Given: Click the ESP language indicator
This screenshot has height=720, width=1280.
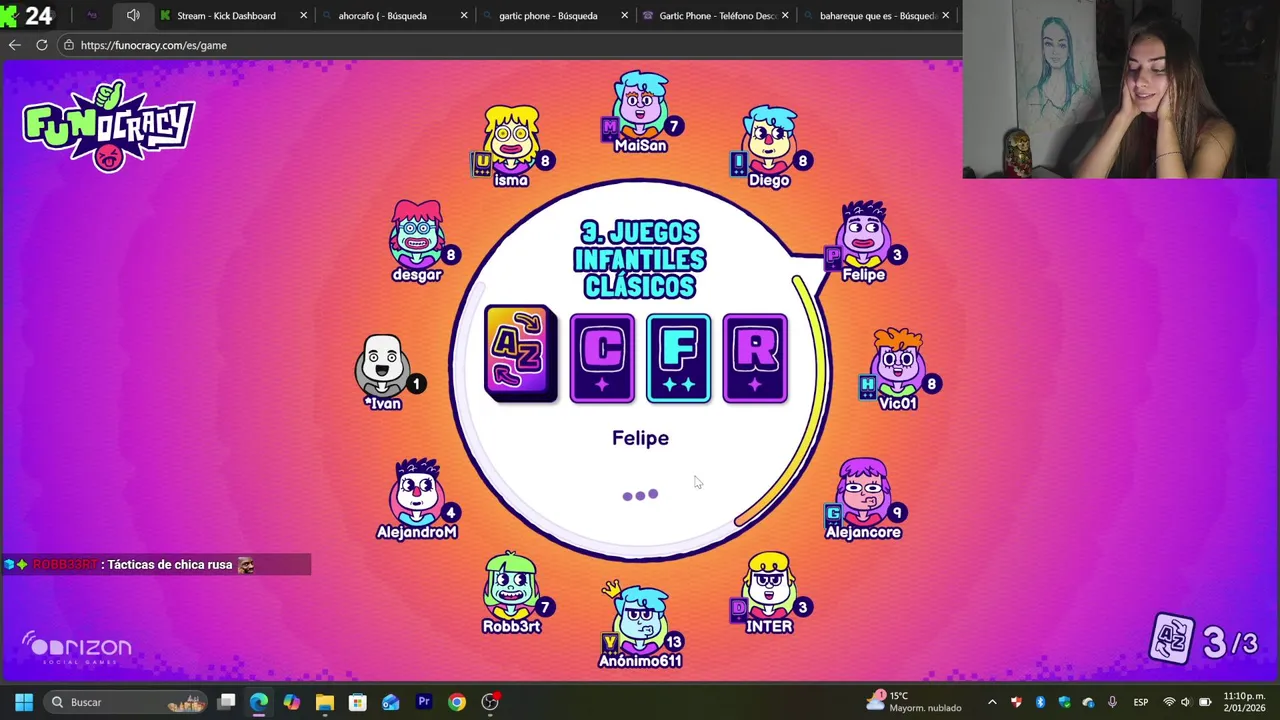Looking at the screenshot, I should 1140,702.
